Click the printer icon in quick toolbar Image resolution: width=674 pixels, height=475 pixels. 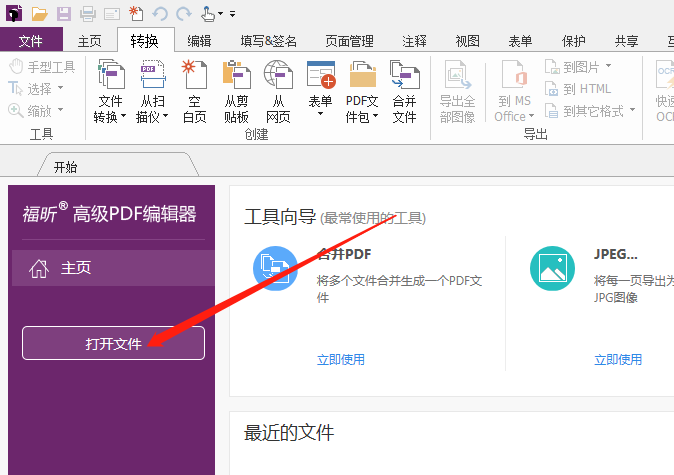88,14
